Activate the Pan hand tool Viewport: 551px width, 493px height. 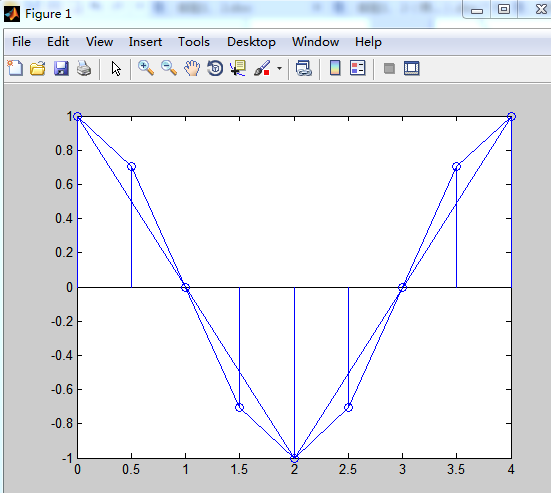[192, 68]
